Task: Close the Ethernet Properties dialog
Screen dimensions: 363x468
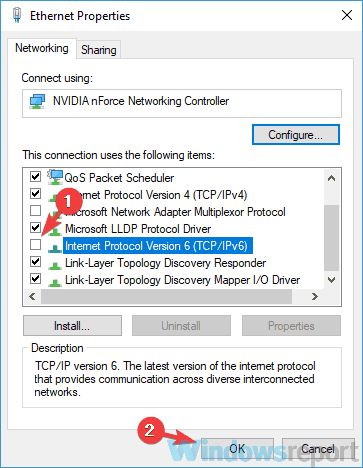Action: point(347,15)
